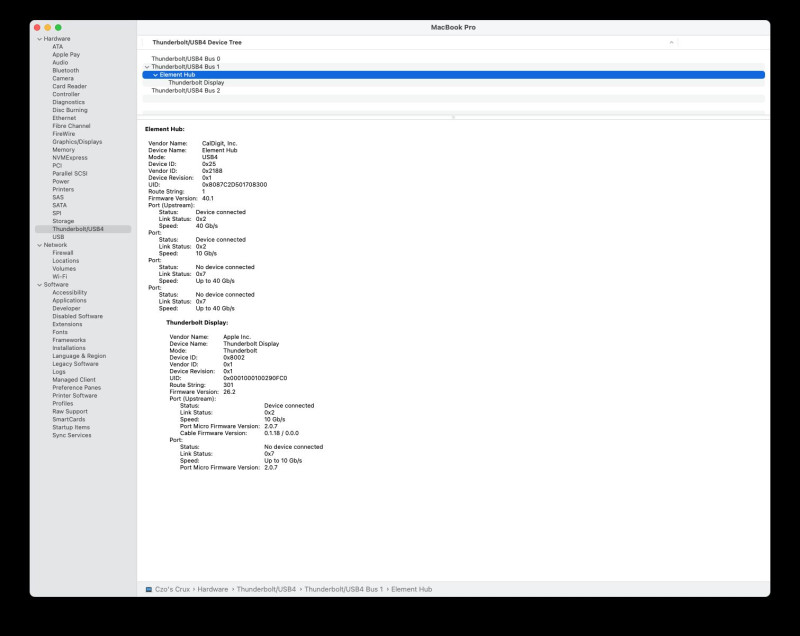Select Parallel SCSI in the sidebar
The height and width of the screenshot is (636, 800).
point(70,173)
